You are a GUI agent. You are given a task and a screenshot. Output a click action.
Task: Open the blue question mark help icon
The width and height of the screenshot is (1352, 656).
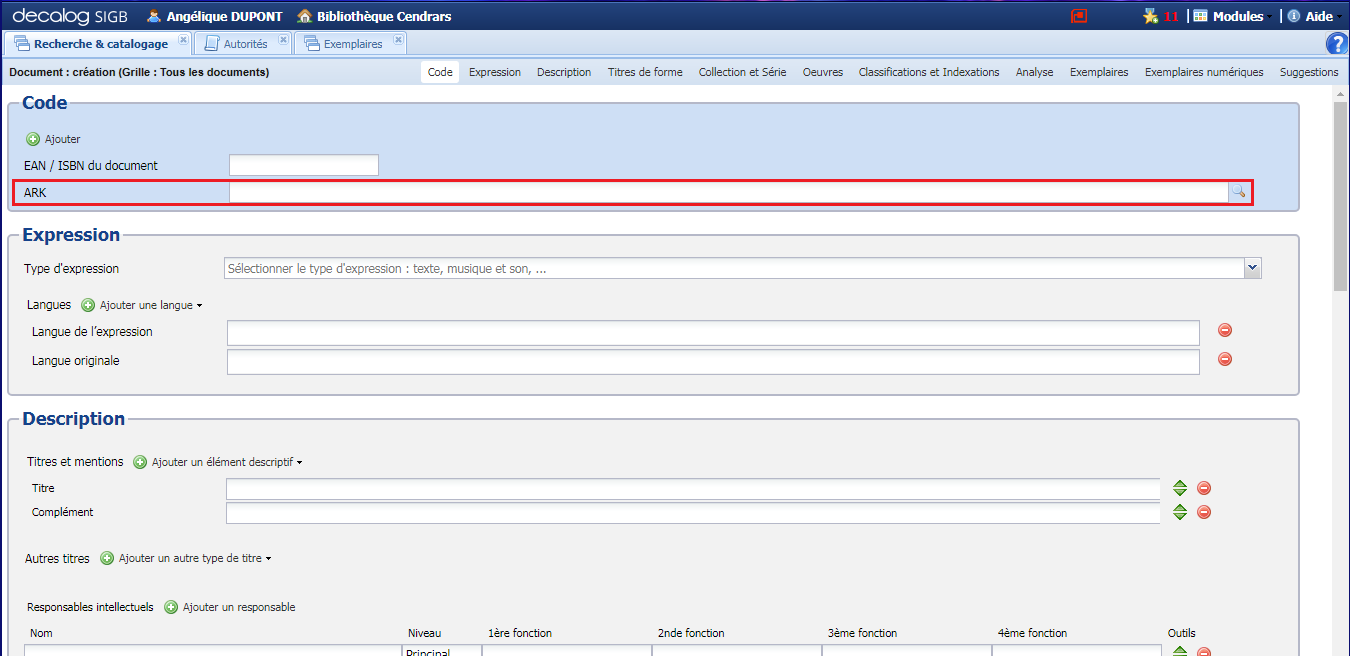point(1337,43)
